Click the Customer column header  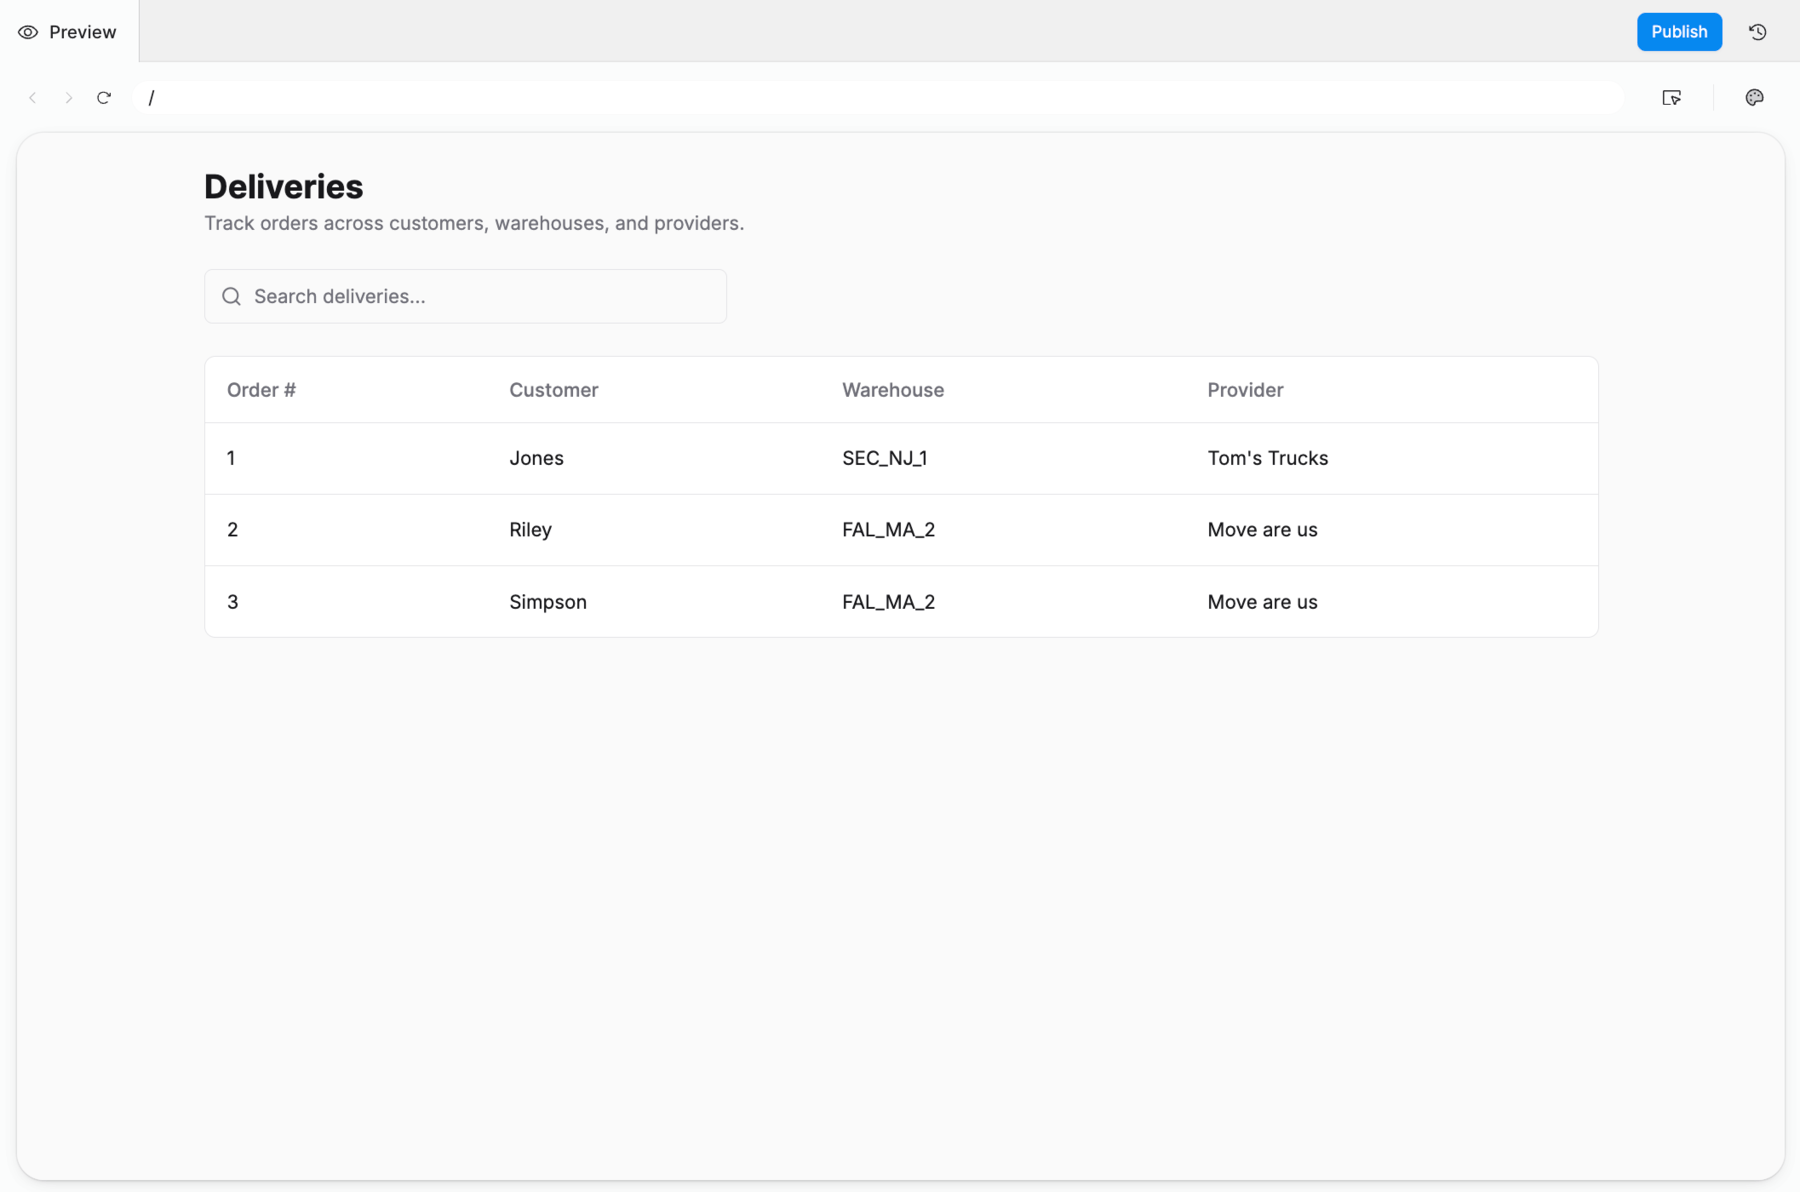[553, 390]
